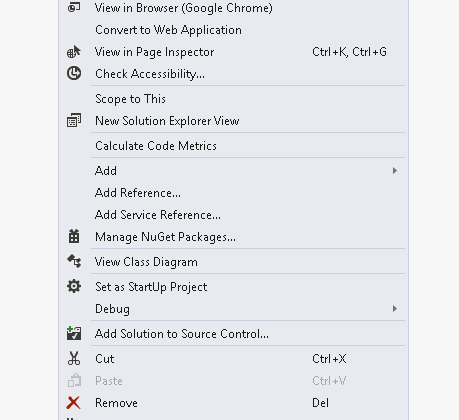Viewport: 459px width, 420px height.
Task: Click the New Solution Explorer View icon
Action: pyautogui.click(x=74, y=120)
